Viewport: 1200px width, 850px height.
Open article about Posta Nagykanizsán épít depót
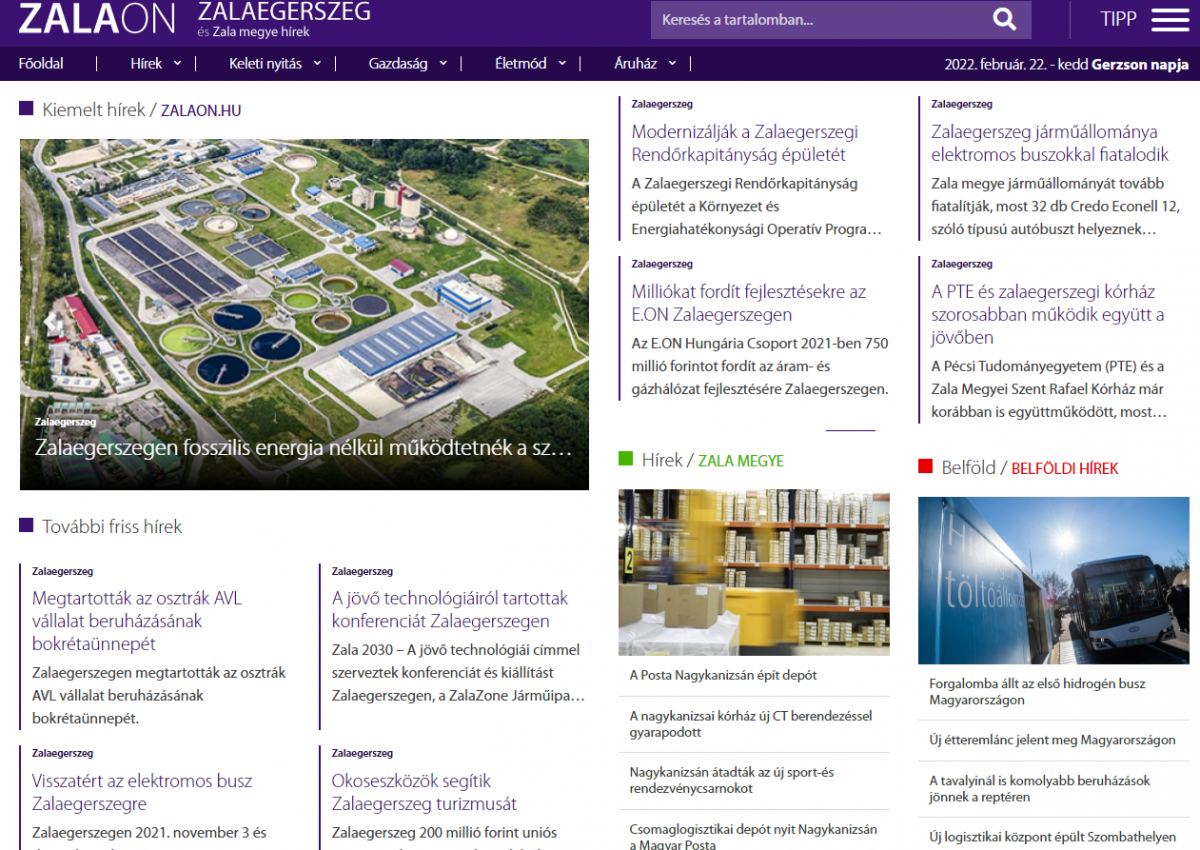tap(722, 675)
